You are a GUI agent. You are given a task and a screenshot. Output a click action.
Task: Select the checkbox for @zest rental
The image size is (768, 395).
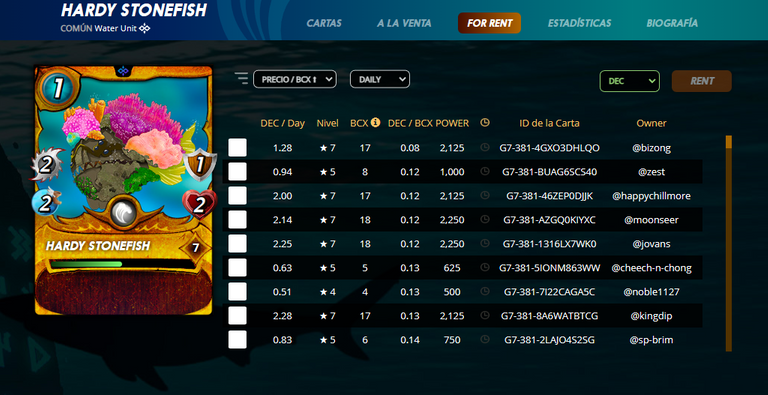pyautogui.click(x=238, y=172)
